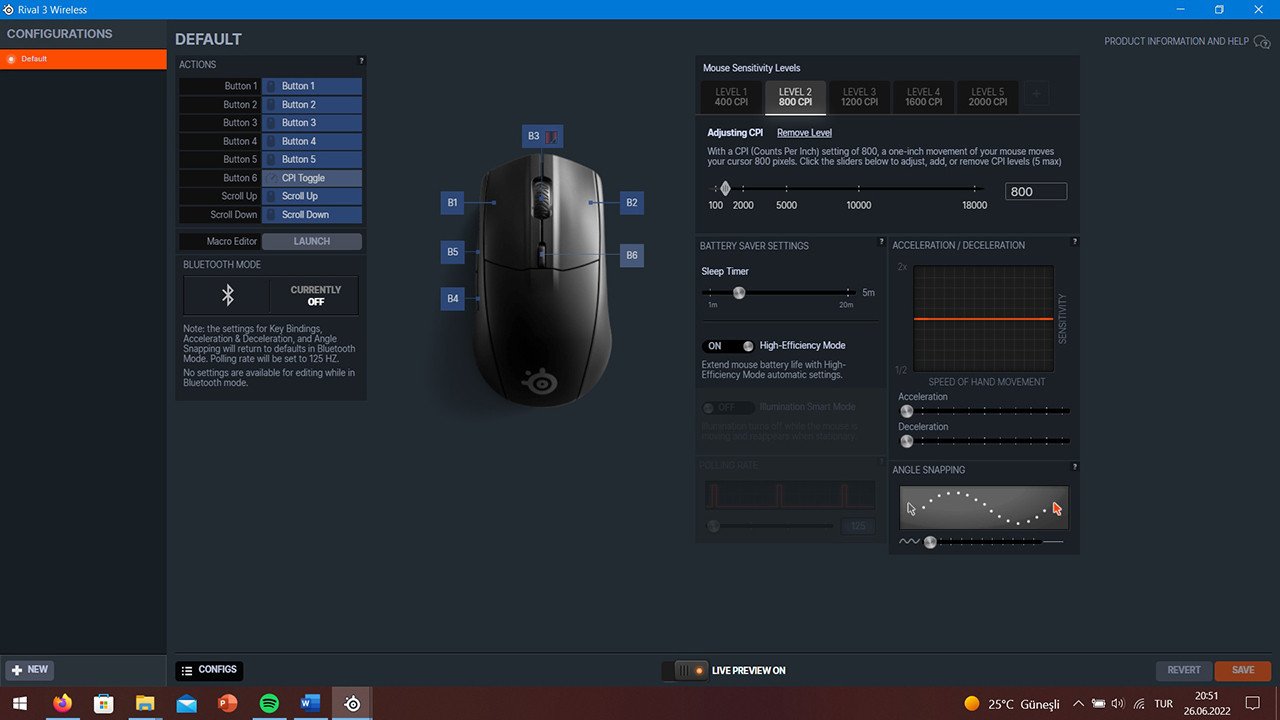Select Level 1 400 CPI tab

pos(731,97)
